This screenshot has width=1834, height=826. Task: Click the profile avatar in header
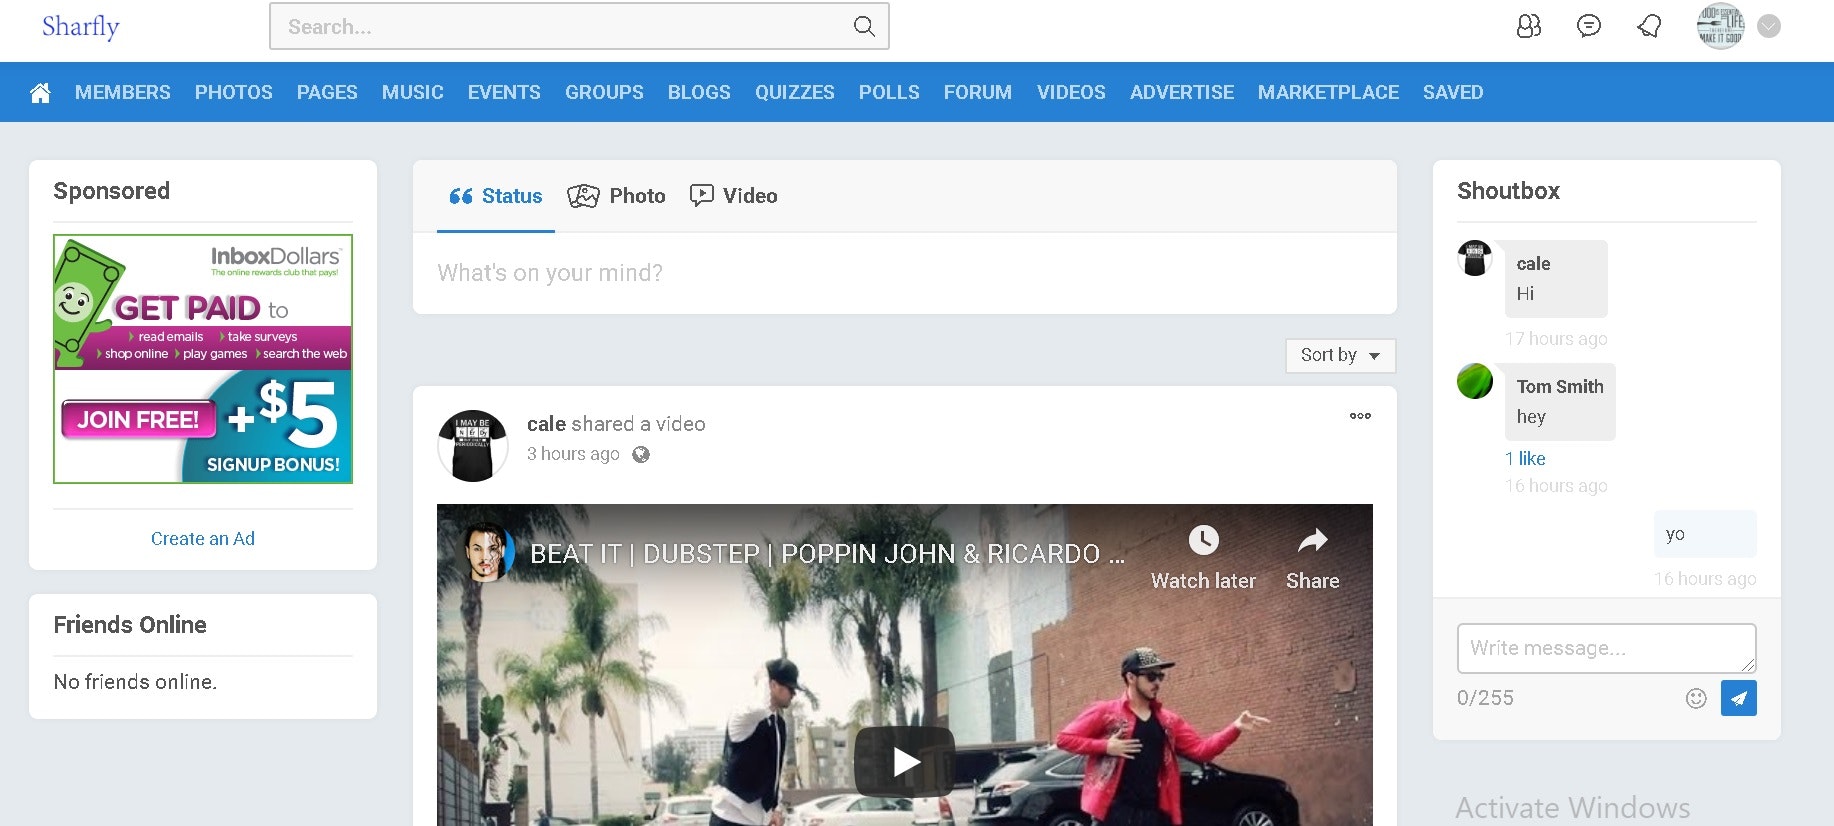pos(1720,26)
